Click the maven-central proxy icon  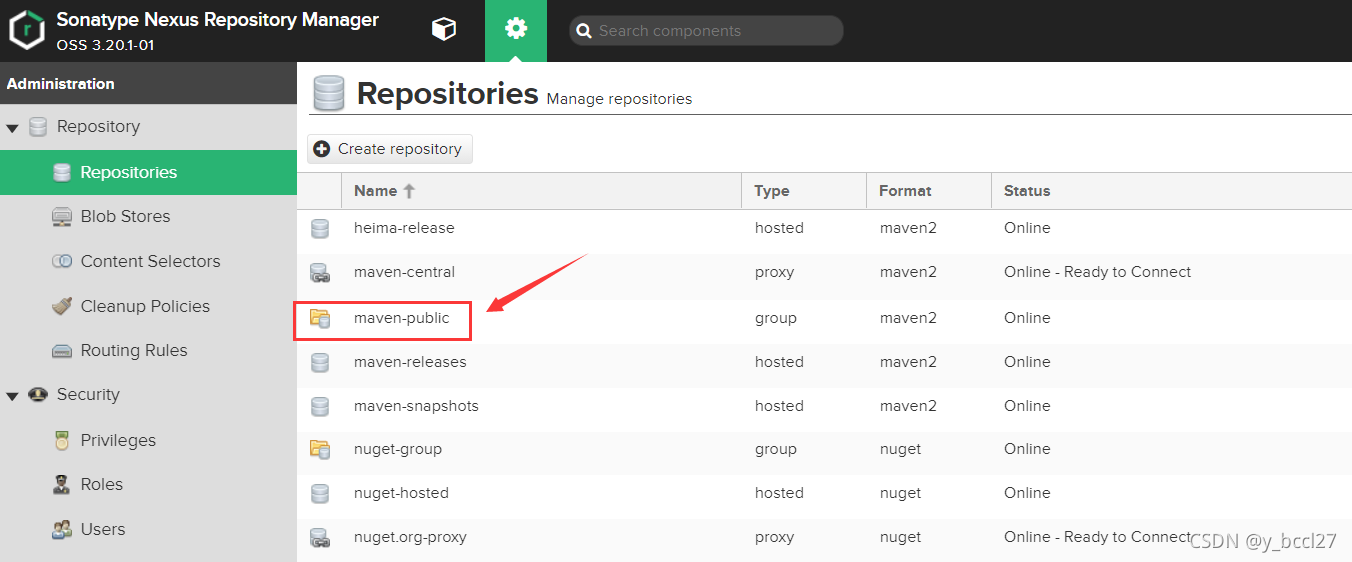320,272
